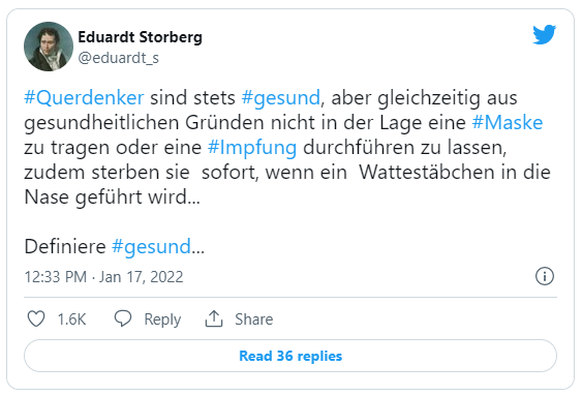Click the Share text label
Image resolution: width=582 pixels, height=396 pixels.
[x=254, y=319]
